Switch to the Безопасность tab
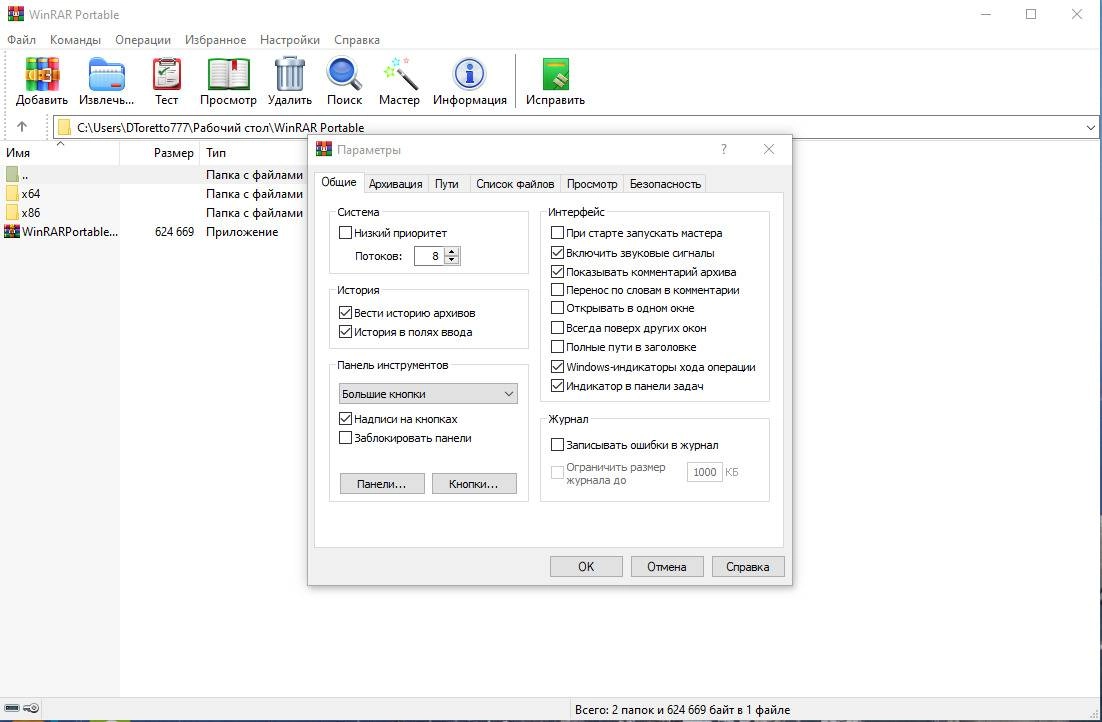The width and height of the screenshot is (1102, 722). click(665, 183)
